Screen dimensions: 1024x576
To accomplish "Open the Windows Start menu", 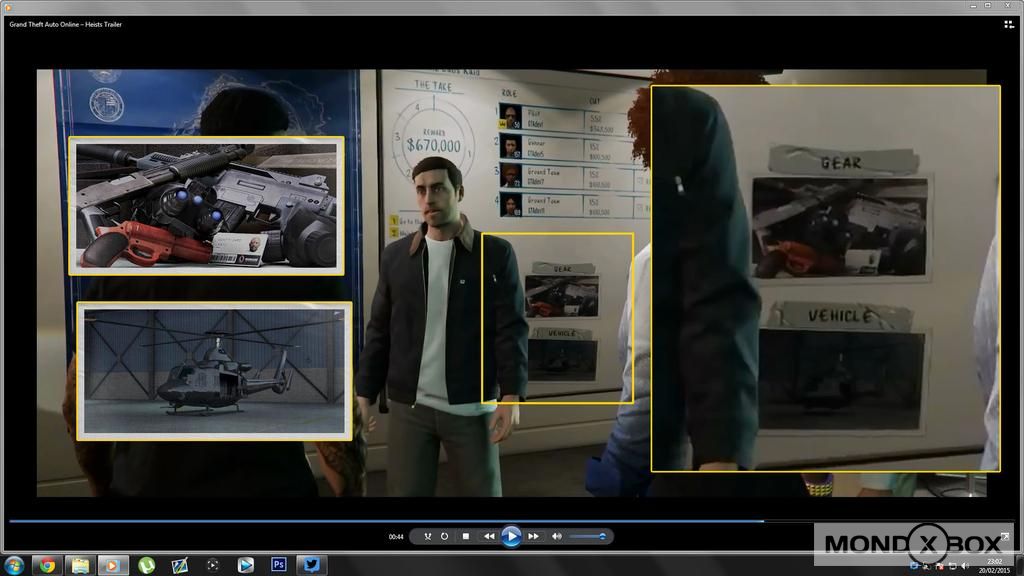I will pyautogui.click(x=15, y=565).
